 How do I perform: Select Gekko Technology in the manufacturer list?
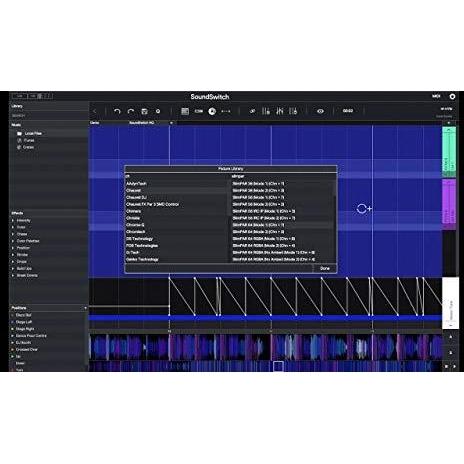177,259
